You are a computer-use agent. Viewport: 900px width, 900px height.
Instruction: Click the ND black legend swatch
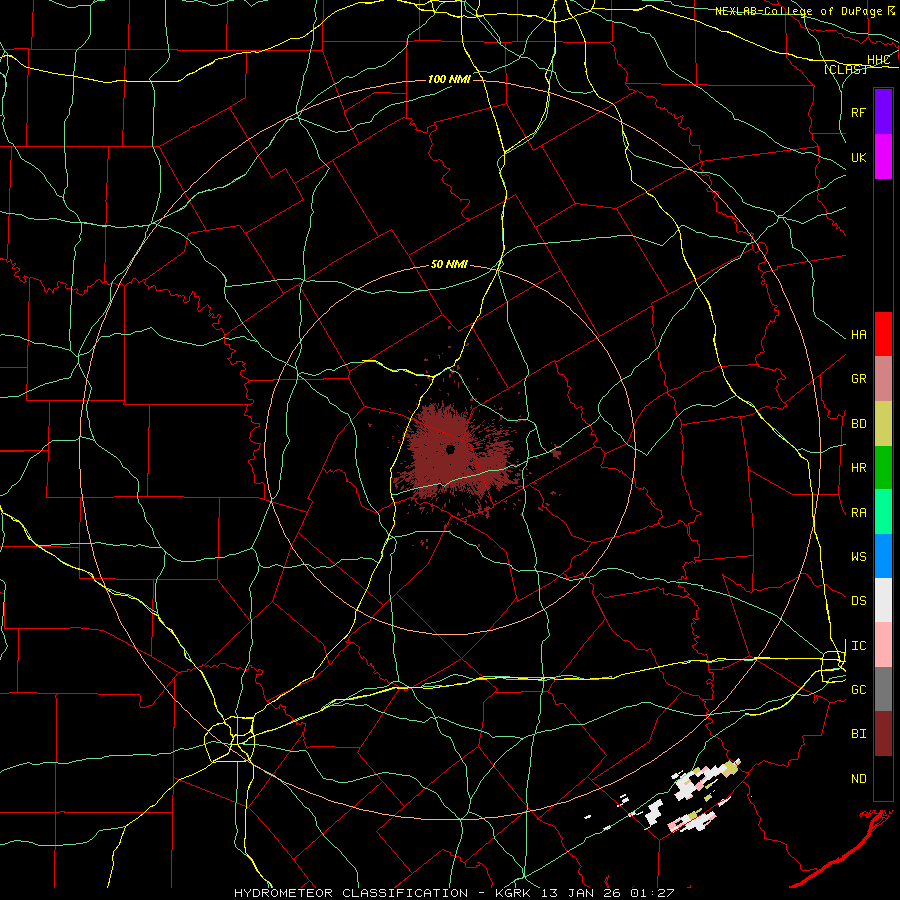883,778
